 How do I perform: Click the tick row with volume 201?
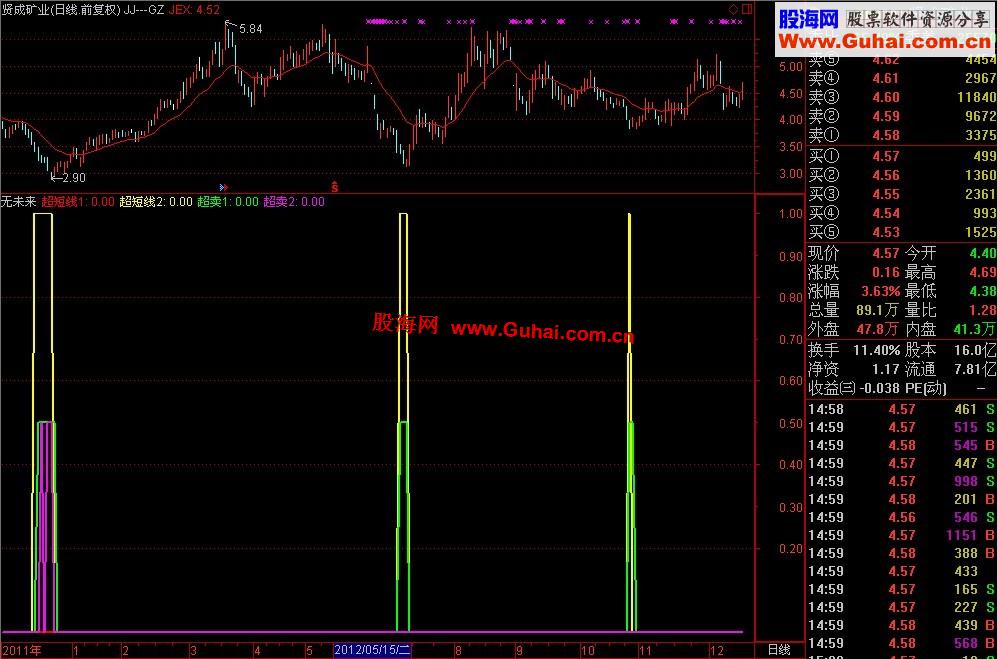(902, 499)
